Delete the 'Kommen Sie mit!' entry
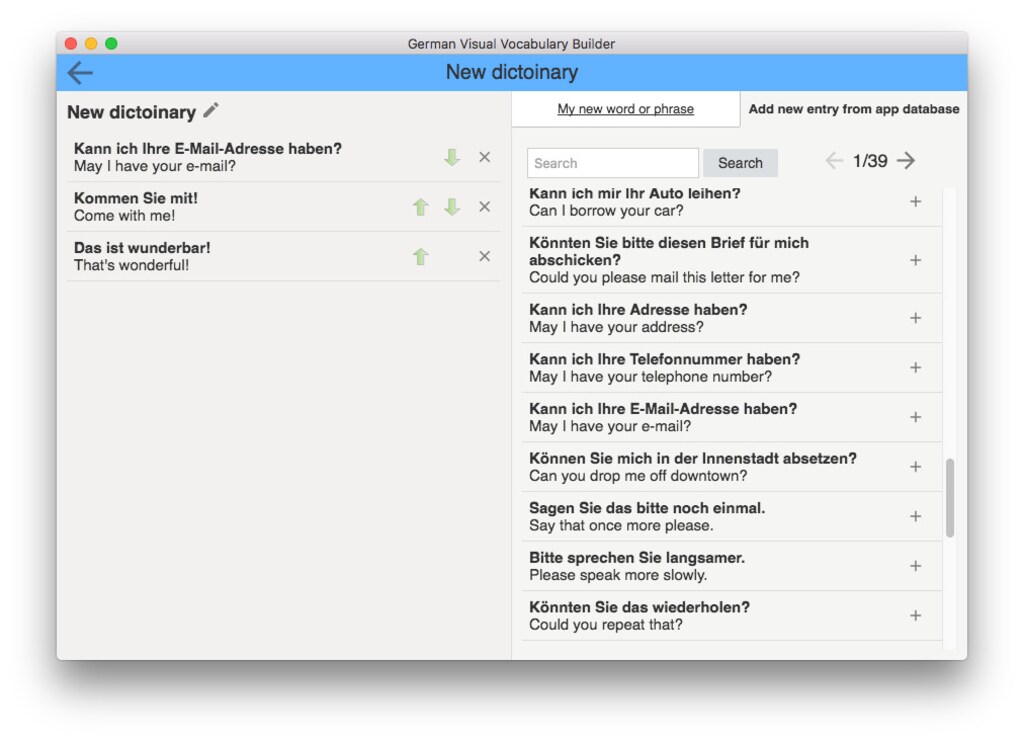Screen dimensions: 1024x741 [x=485, y=207]
